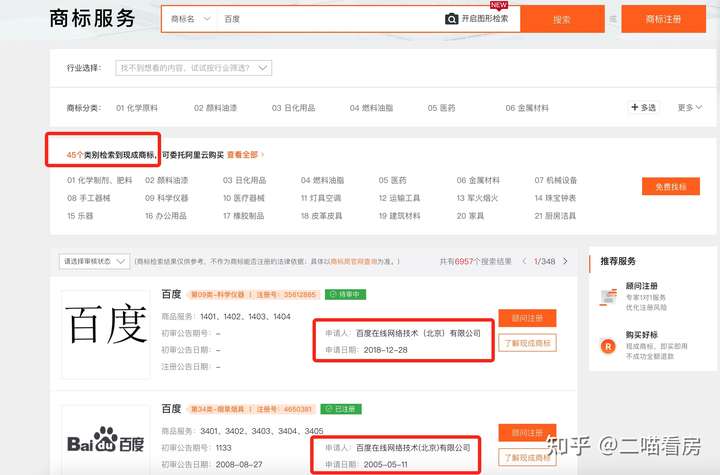The width and height of the screenshot is (720, 475).
Task: Select 13 军火烟火 ready-made category
Action: pos(477,198)
